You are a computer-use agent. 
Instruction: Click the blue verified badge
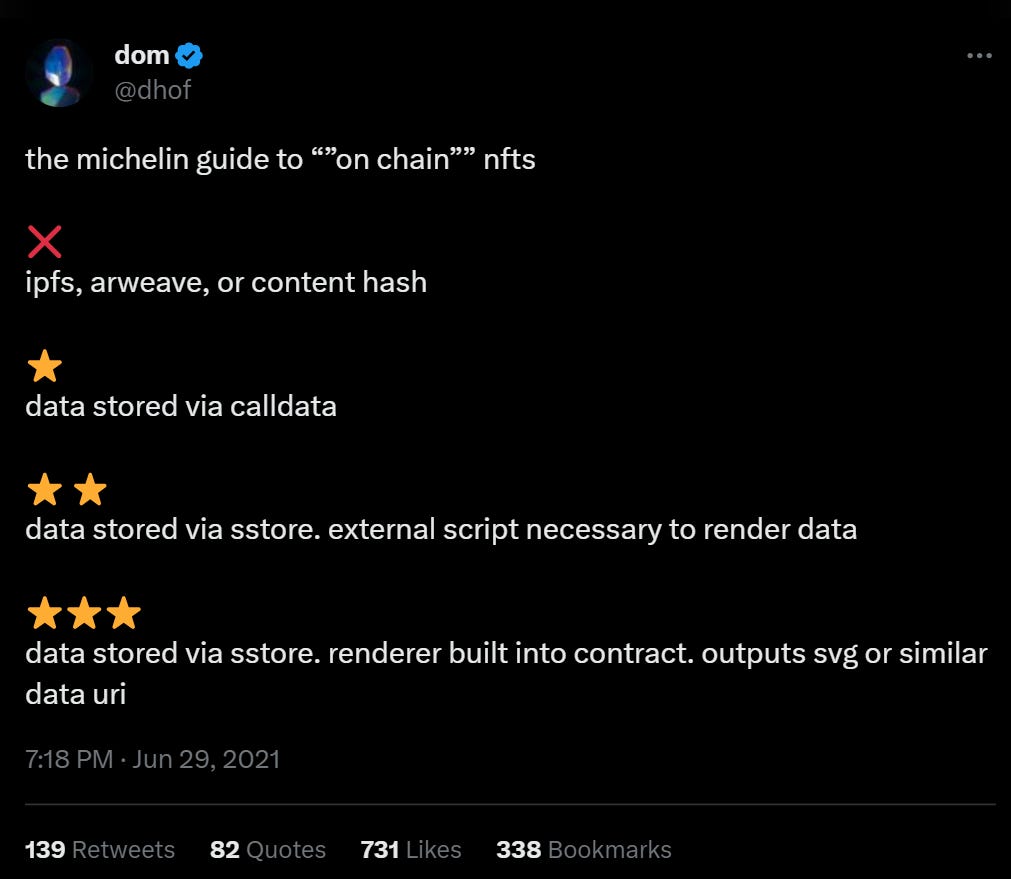tap(190, 56)
